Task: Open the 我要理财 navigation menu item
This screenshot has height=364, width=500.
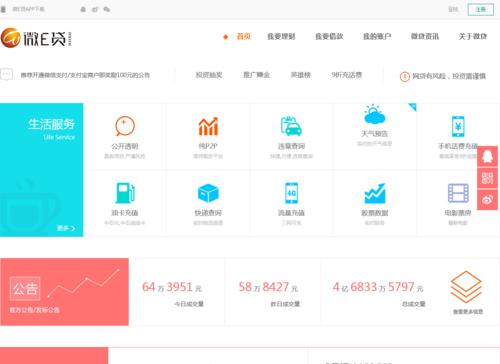Action: [x=281, y=36]
